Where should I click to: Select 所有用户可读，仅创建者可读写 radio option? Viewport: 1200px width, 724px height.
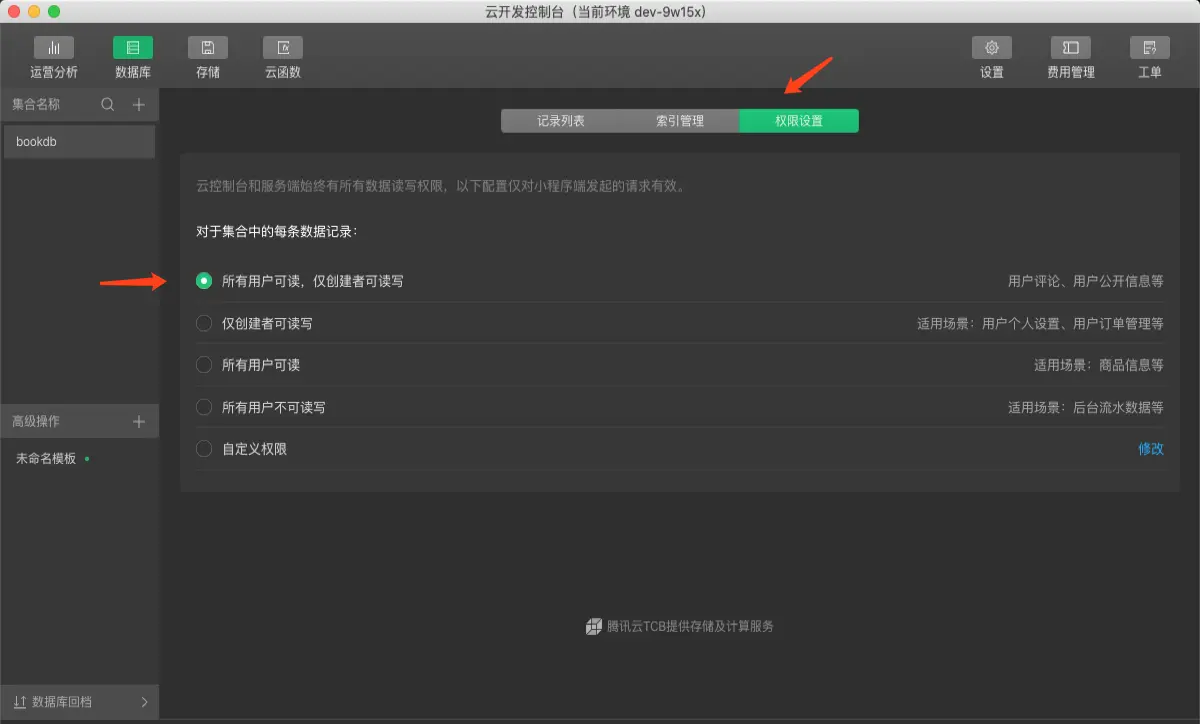(x=204, y=281)
